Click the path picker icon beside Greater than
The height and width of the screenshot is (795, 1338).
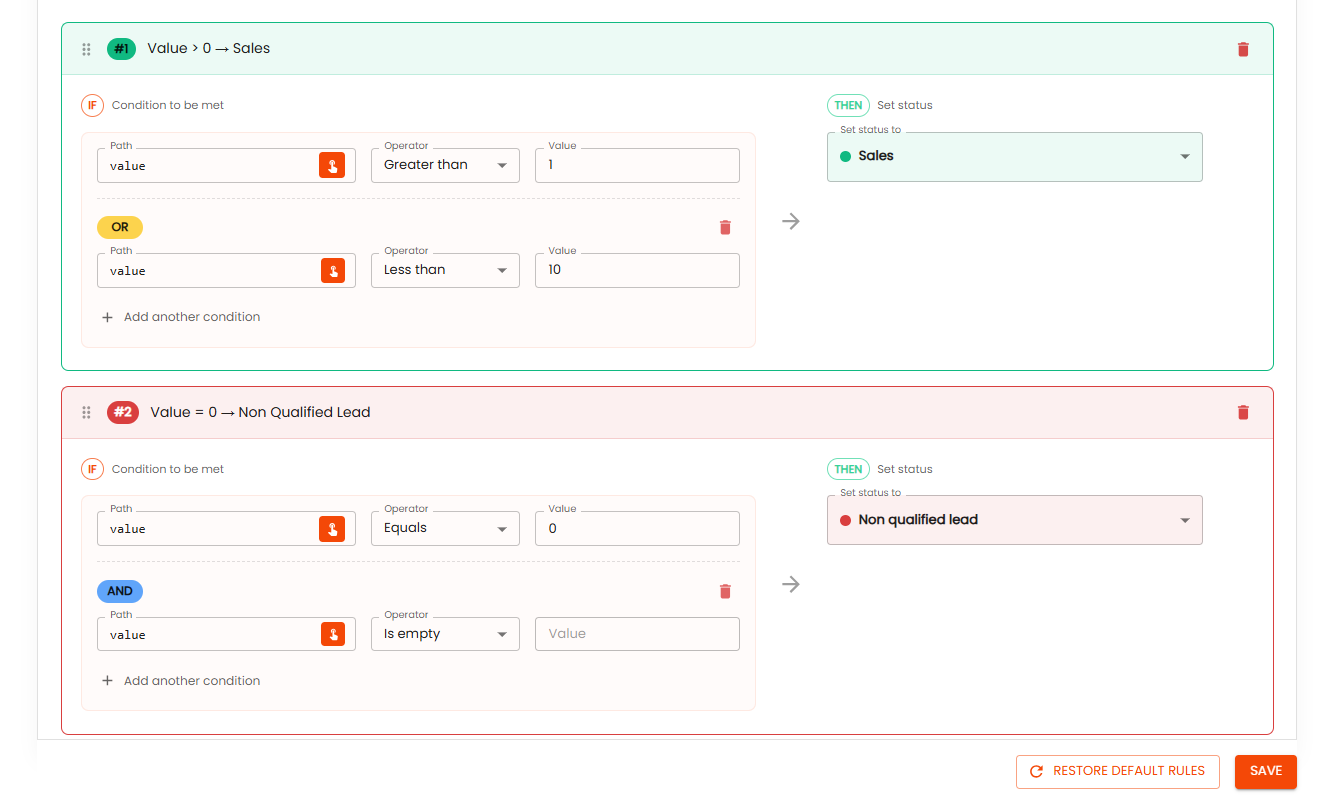coord(332,166)
